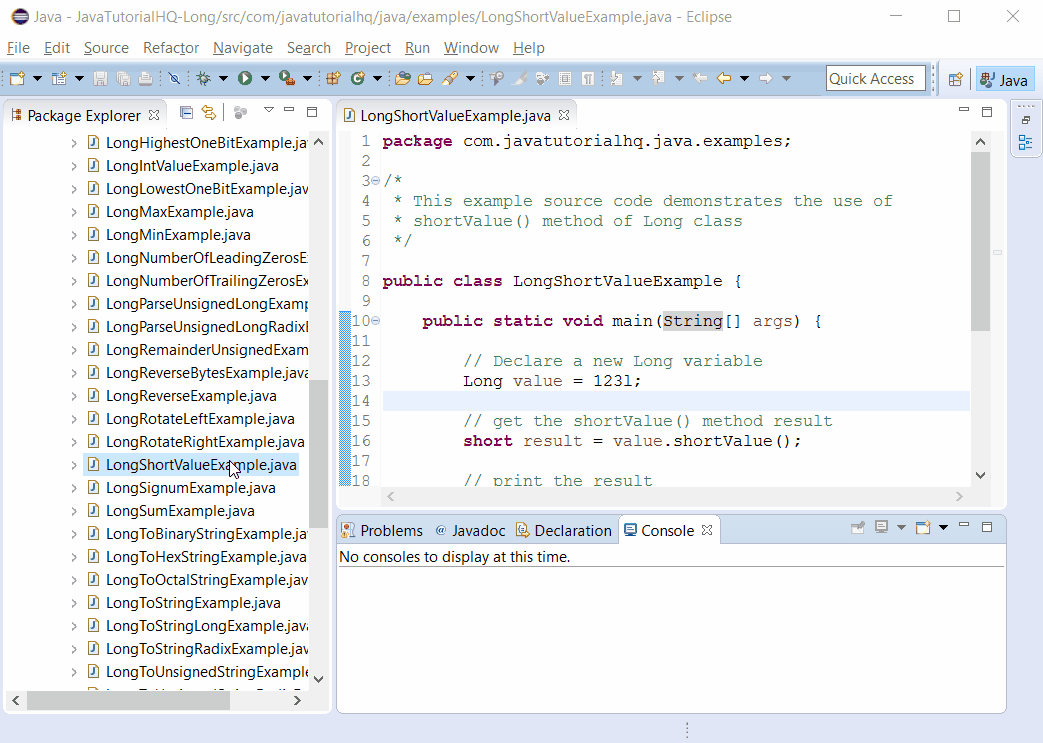
Task: Open the New wizard dropdown arrow
Action: click(37, 78)
